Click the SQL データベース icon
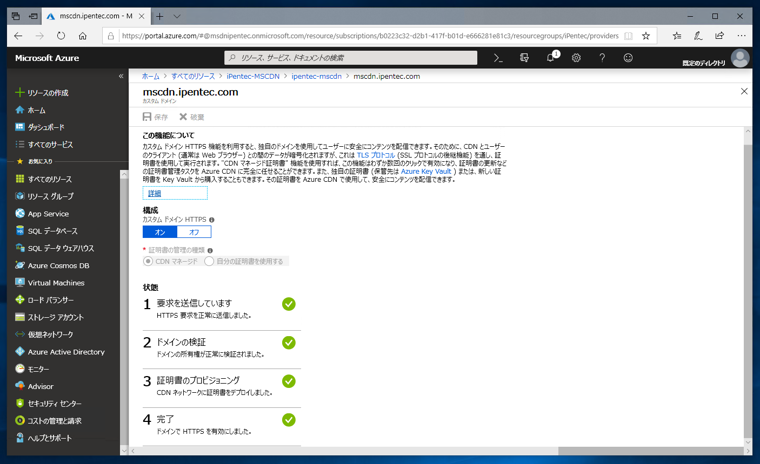This screenshot has width=760, height=464. click(20, 231)
